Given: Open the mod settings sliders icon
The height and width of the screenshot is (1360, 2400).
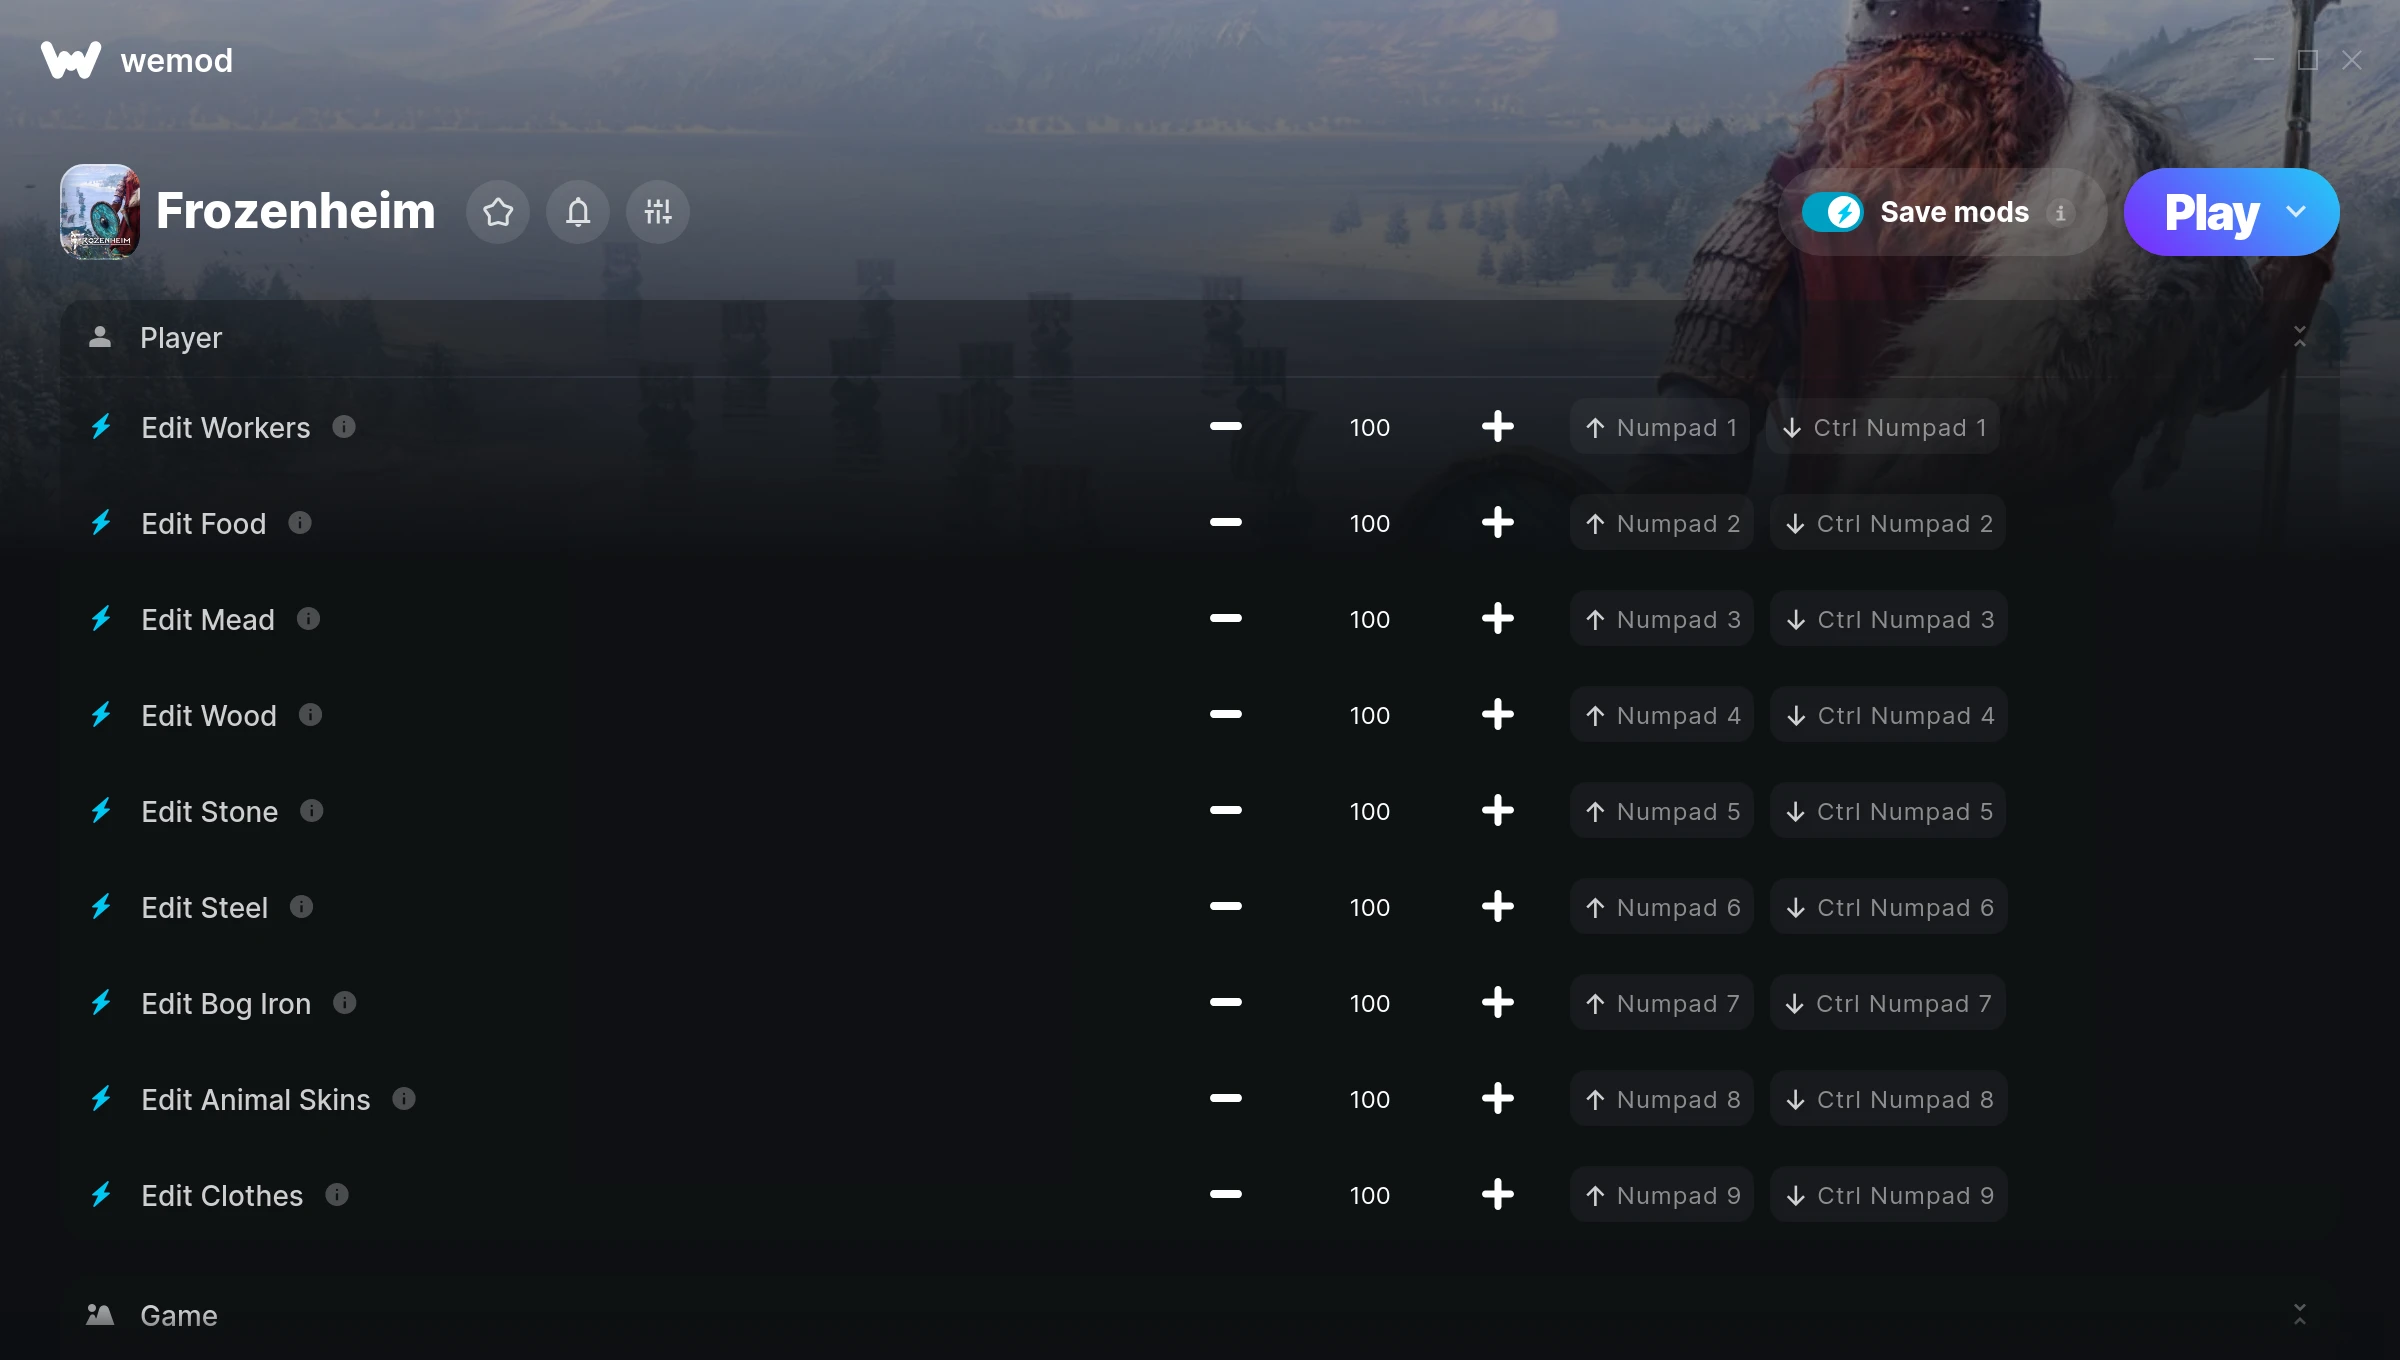Looking at the screenshot, I should point(658,212).
